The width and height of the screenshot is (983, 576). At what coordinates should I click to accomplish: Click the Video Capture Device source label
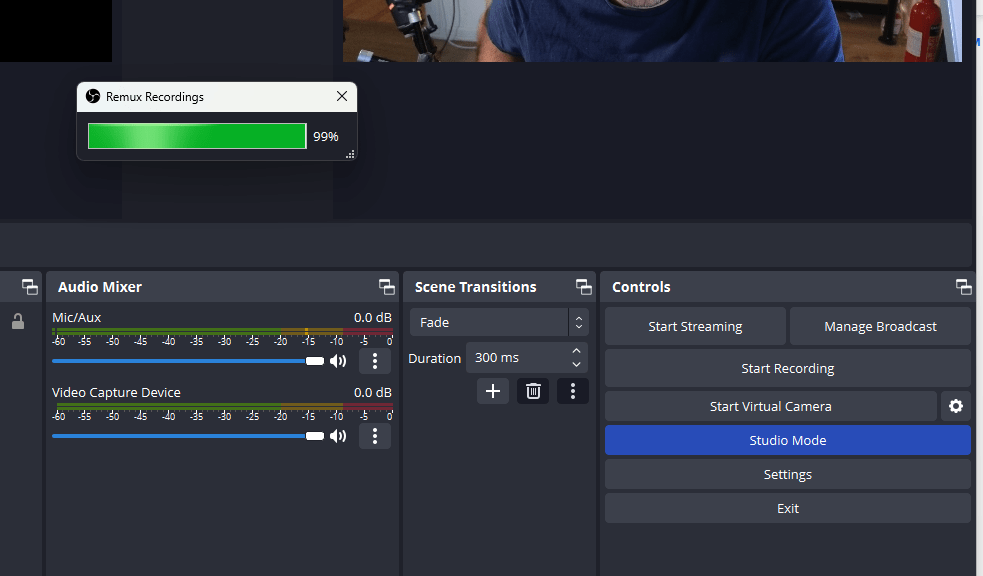tap(116, 392)
